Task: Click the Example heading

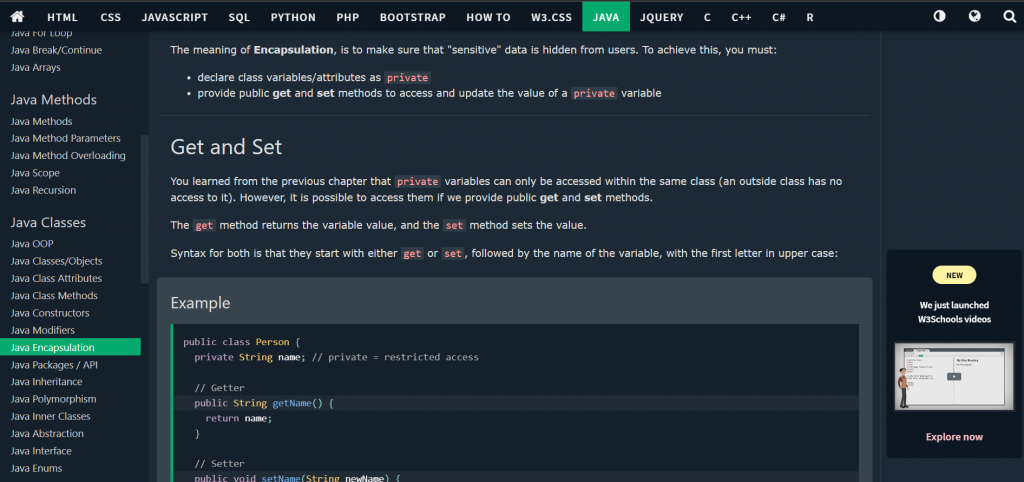Action: pyautogui.click(x=200, y=303)
